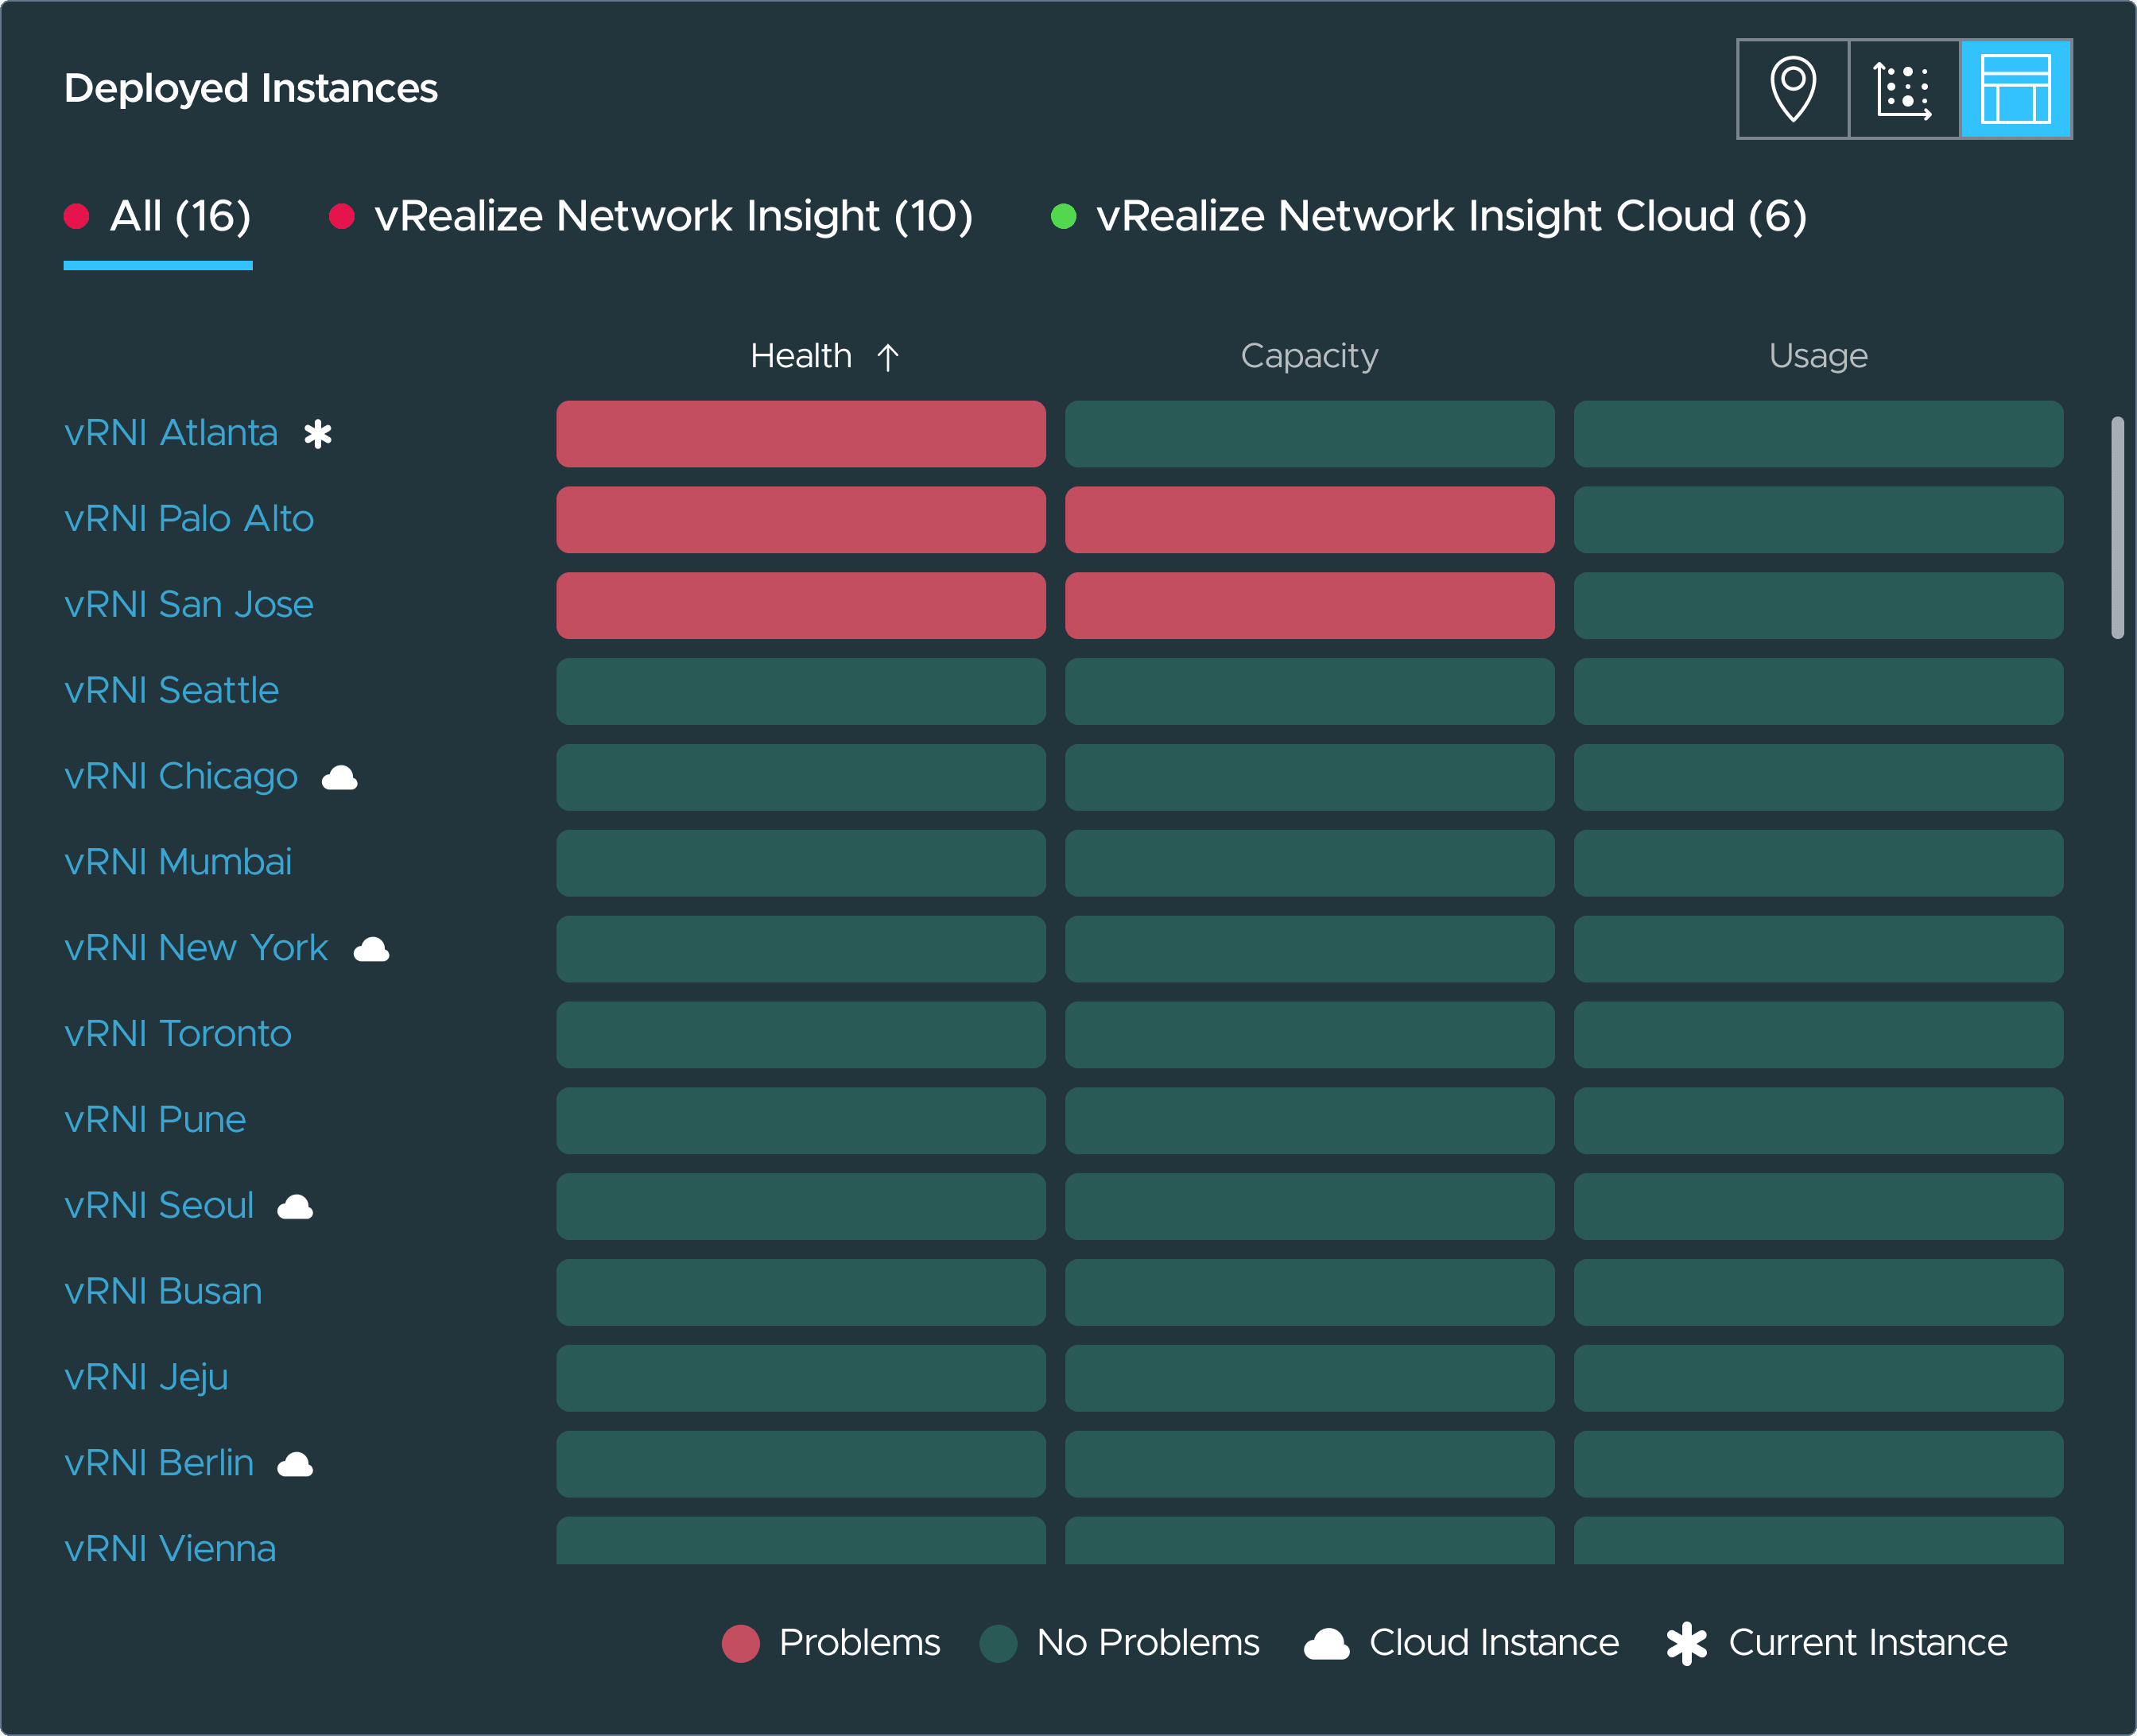Click the cloud icon next to vRNI Seoul
Screen dimensions: 2137x1736
(x=295, y=1207)
